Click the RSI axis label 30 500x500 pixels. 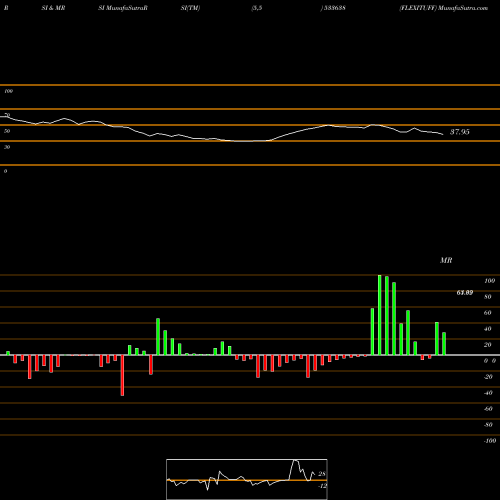coord(7,147)
